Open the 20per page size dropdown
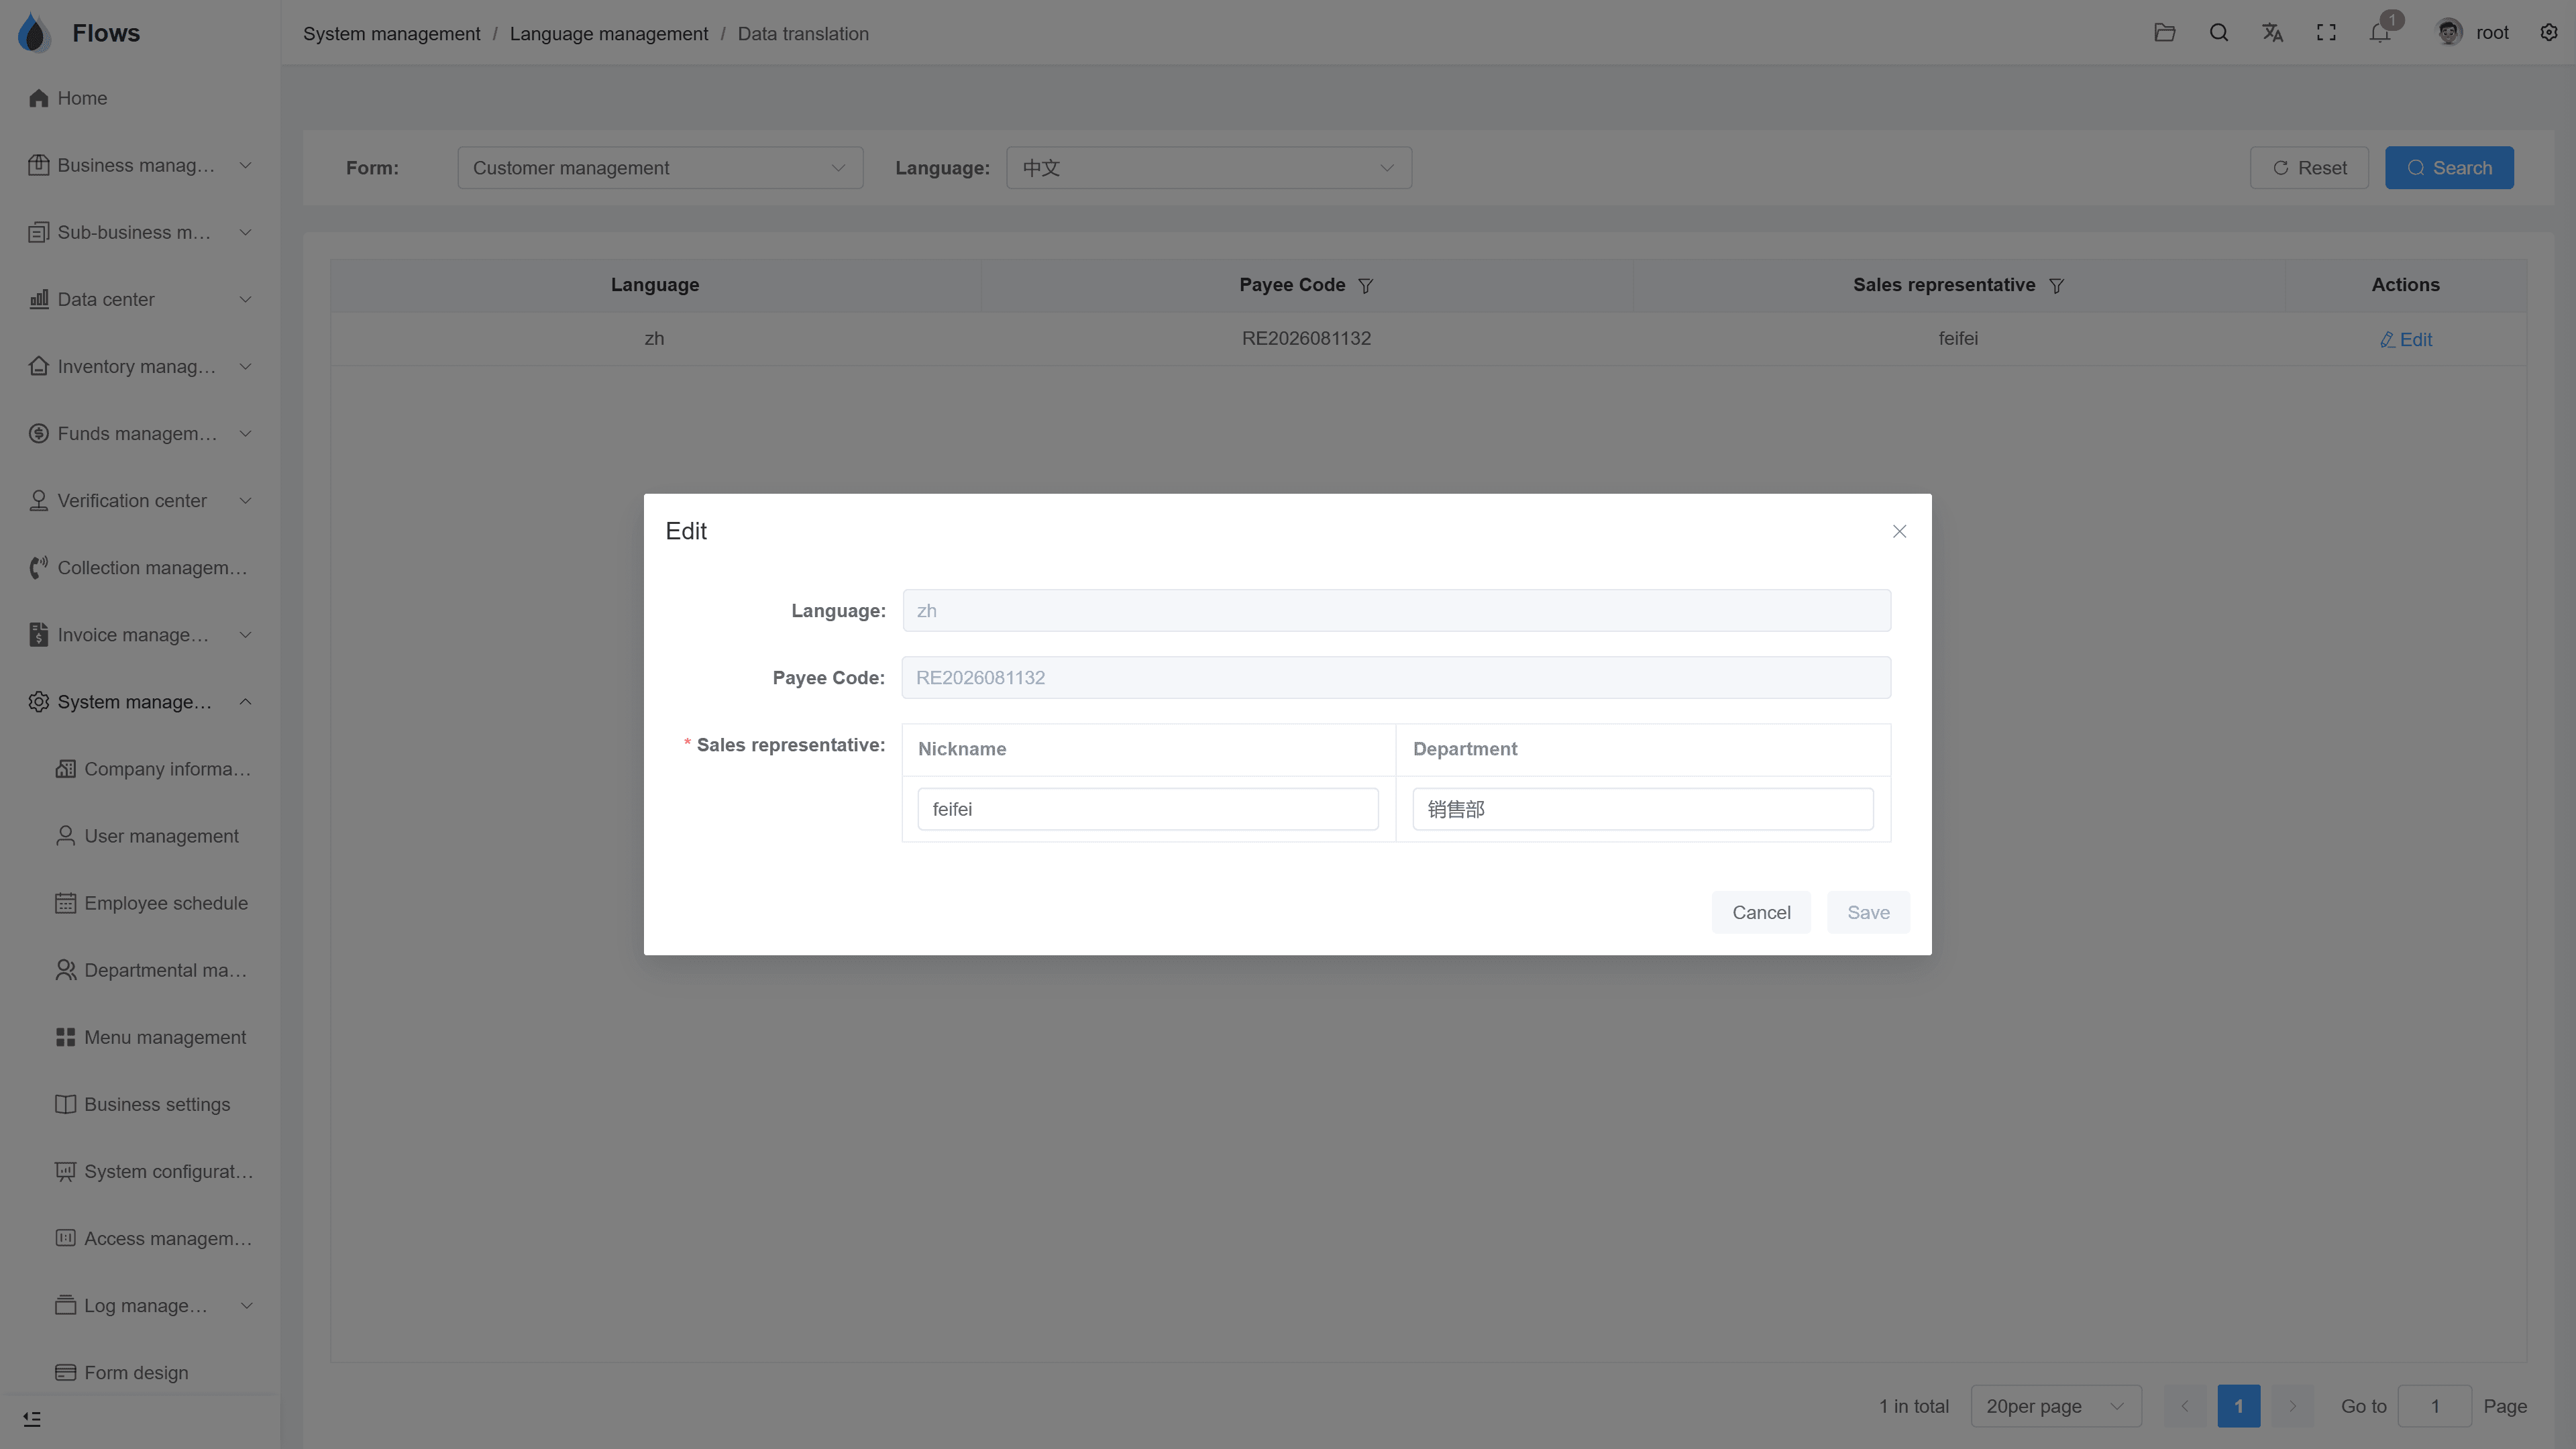2576x1449 pixels. (x=2056, y=1406)
